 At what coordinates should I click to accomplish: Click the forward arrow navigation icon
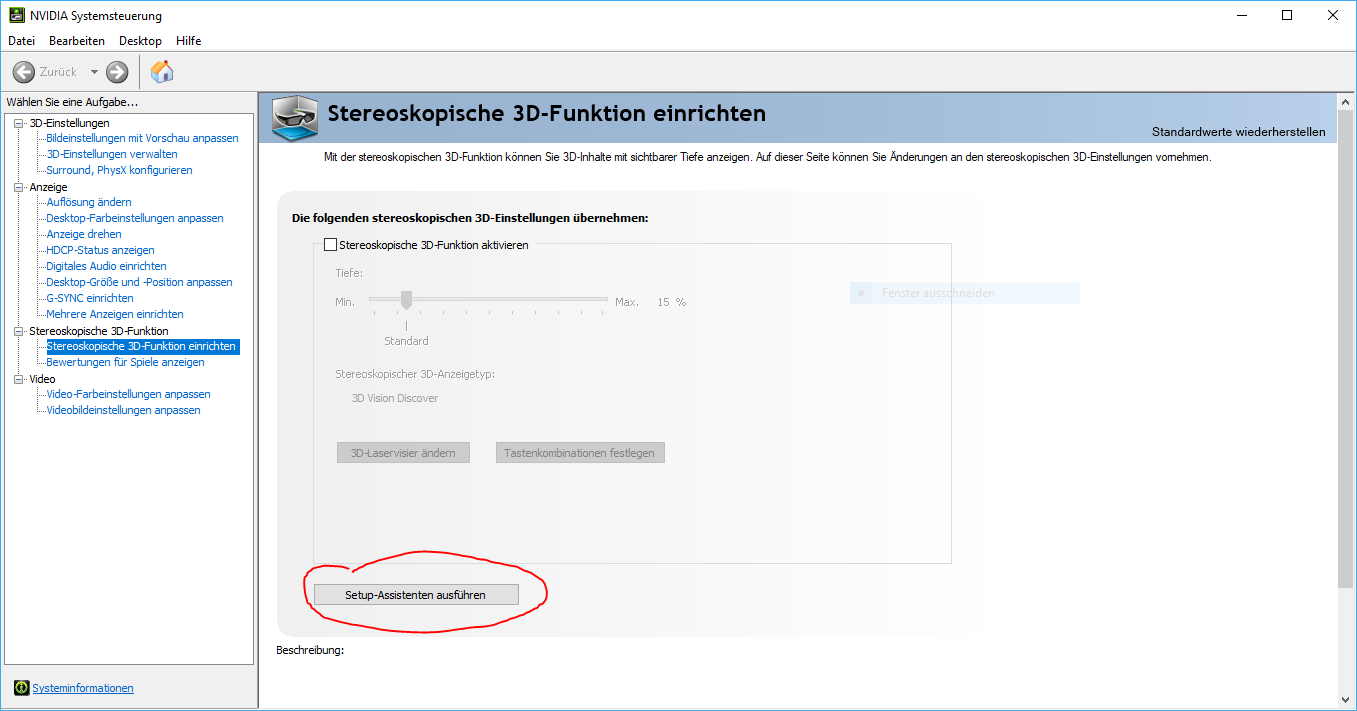[117, 72]
